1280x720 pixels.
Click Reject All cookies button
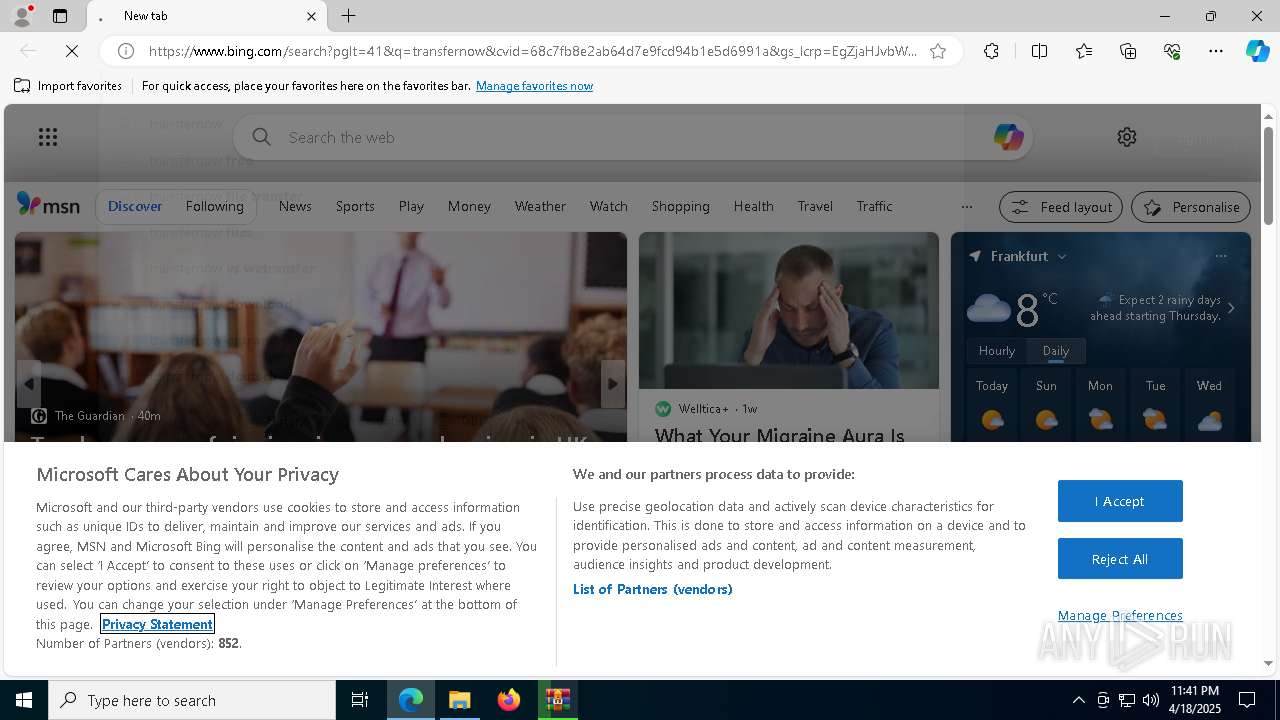click(1120, 559)
